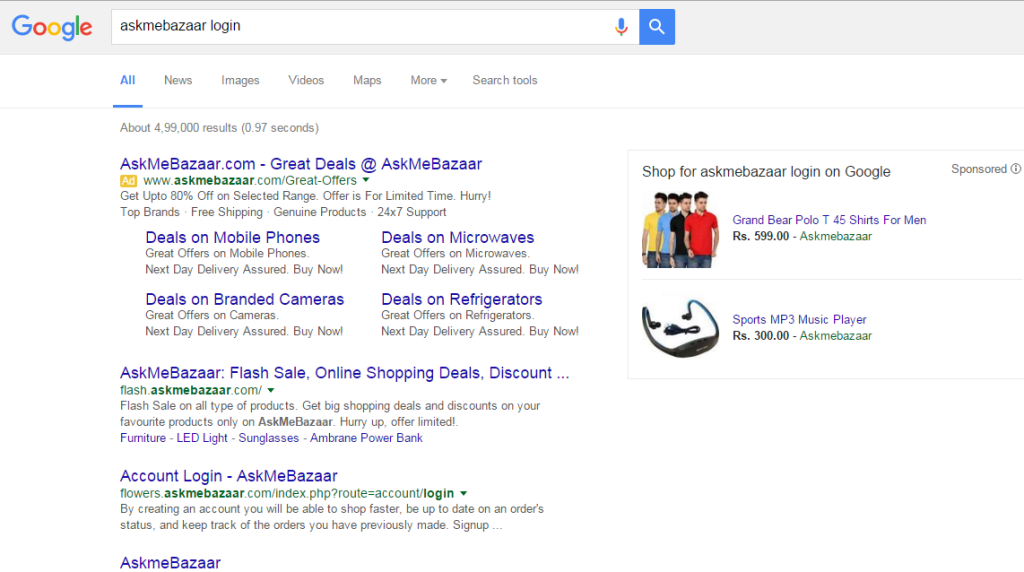
Task: Open Grand Bear Polo T 45 Shirts link
Action: coord(829,220)
